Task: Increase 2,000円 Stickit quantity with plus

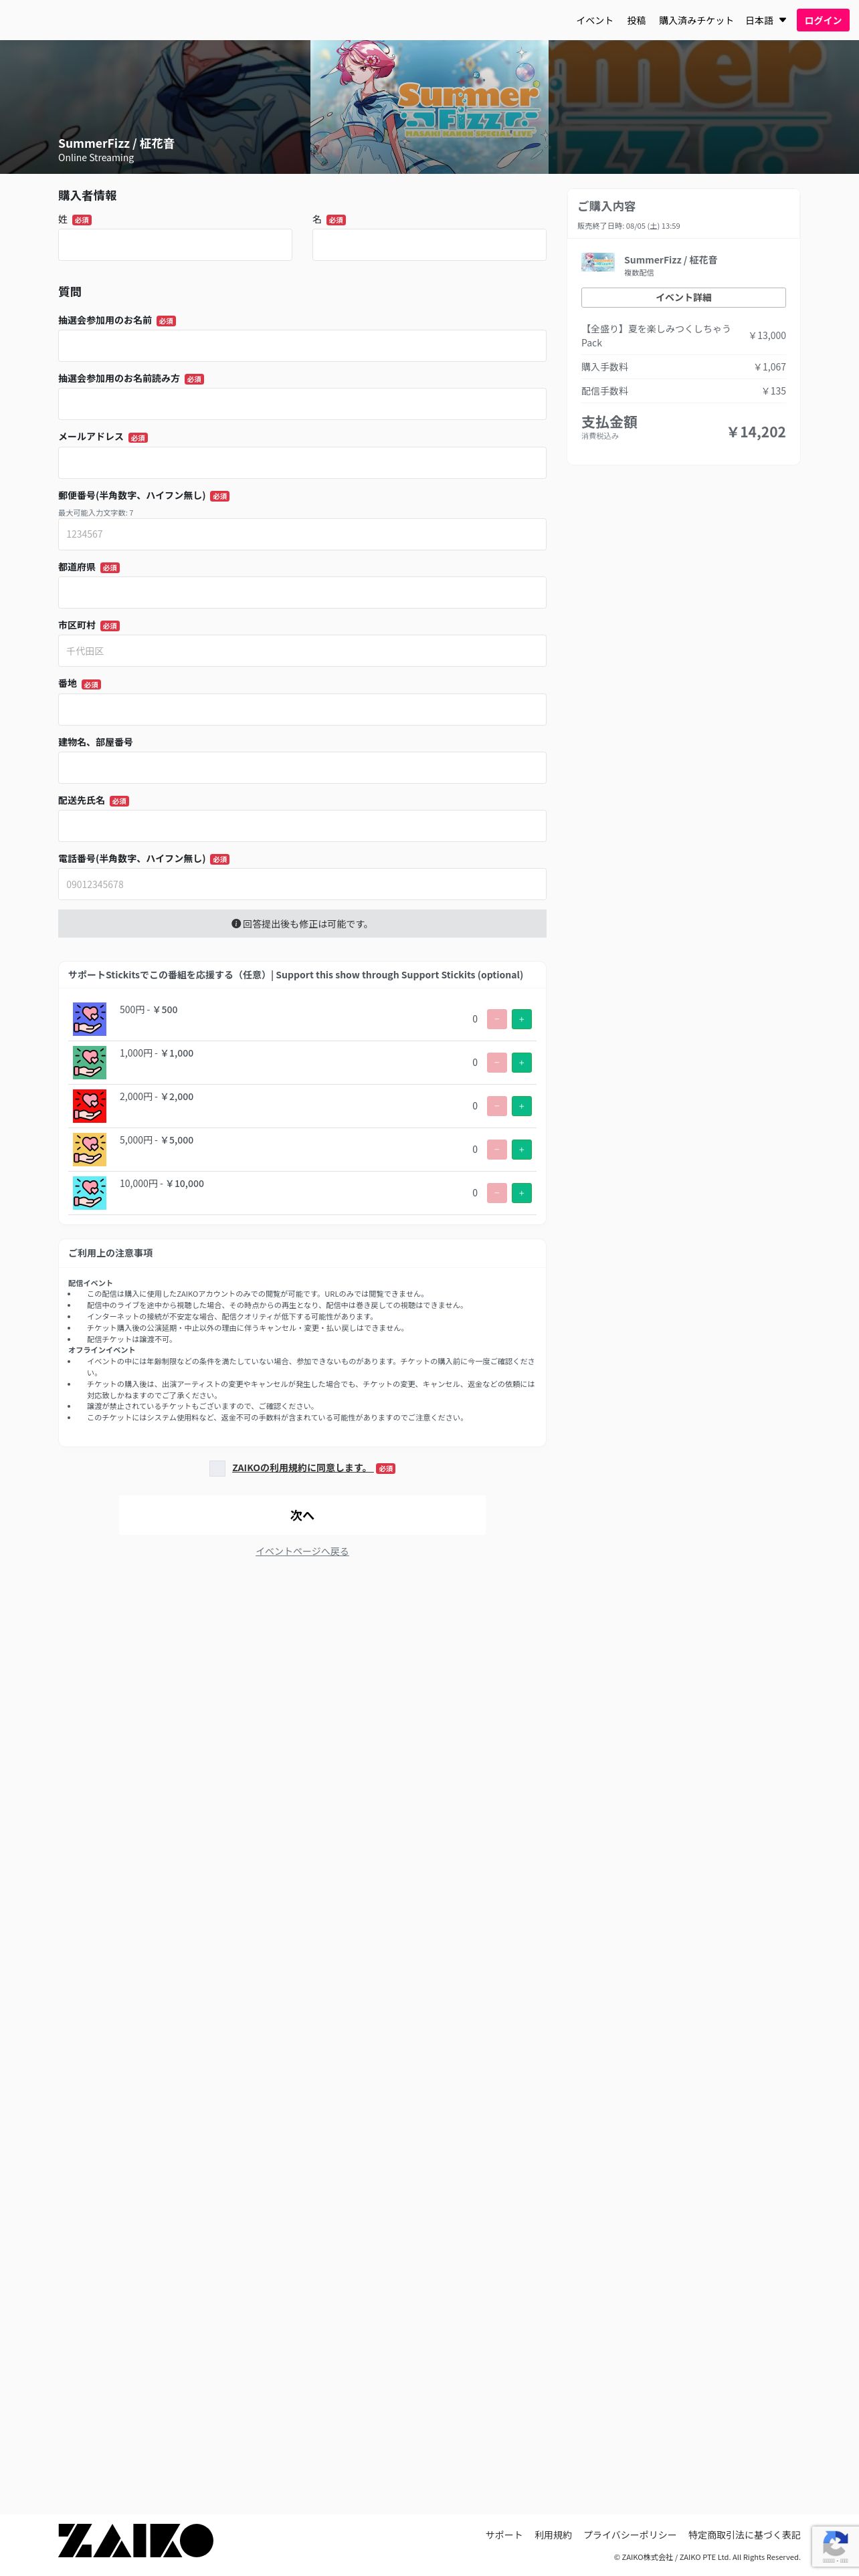Action: pos(521,1106)
